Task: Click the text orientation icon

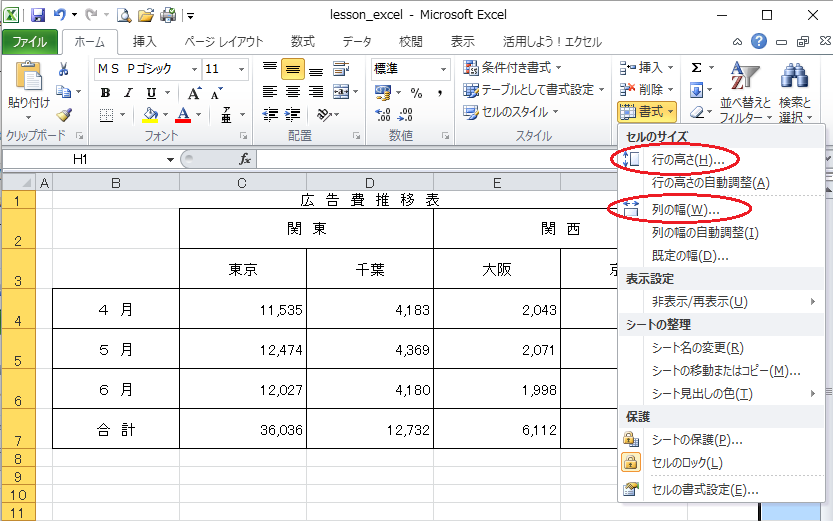Action: [323, 115]
